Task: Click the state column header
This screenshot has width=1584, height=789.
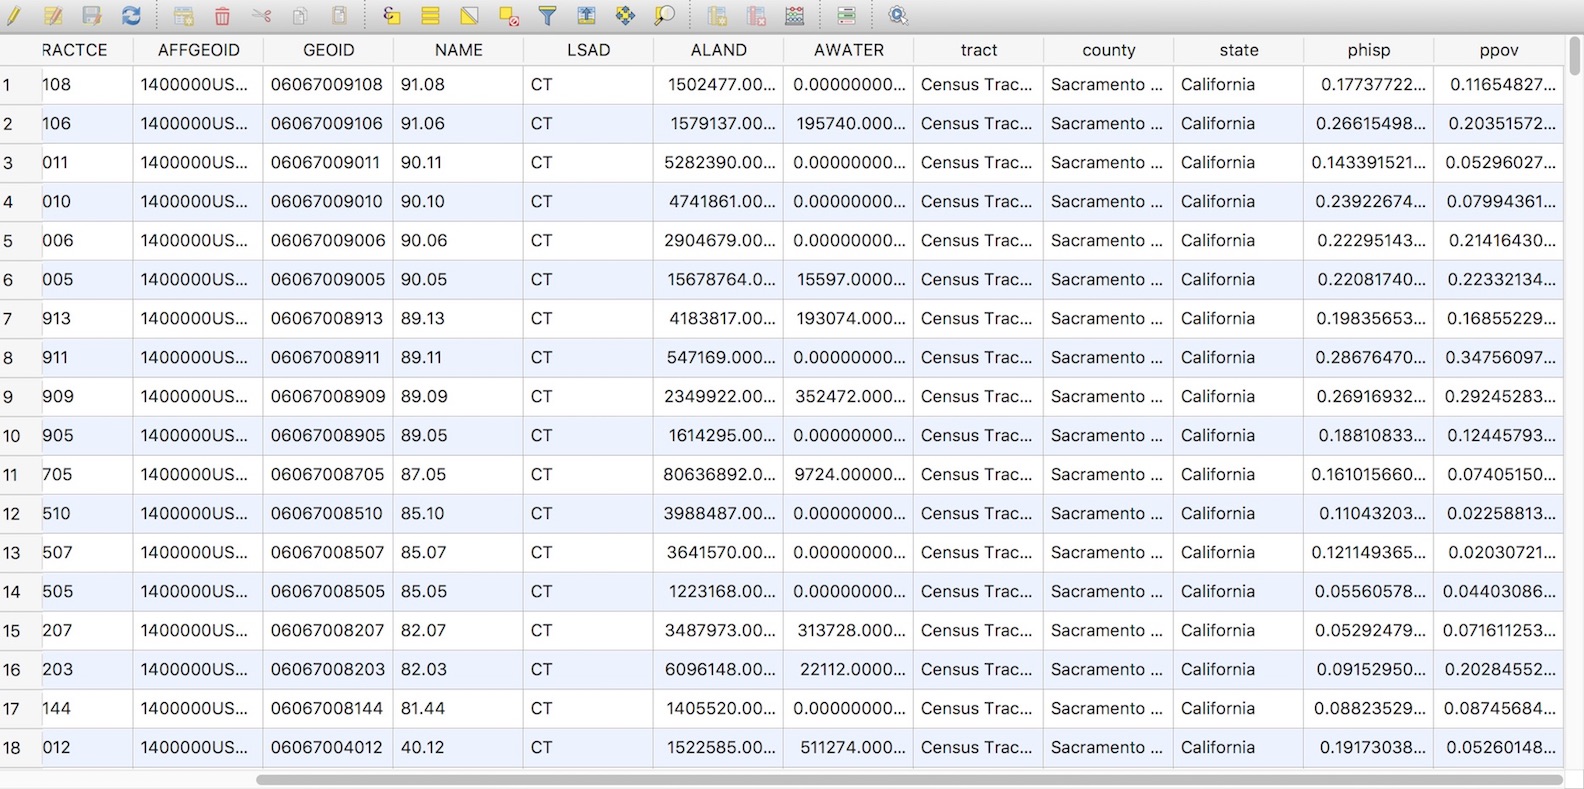Action: [1238, 50]
